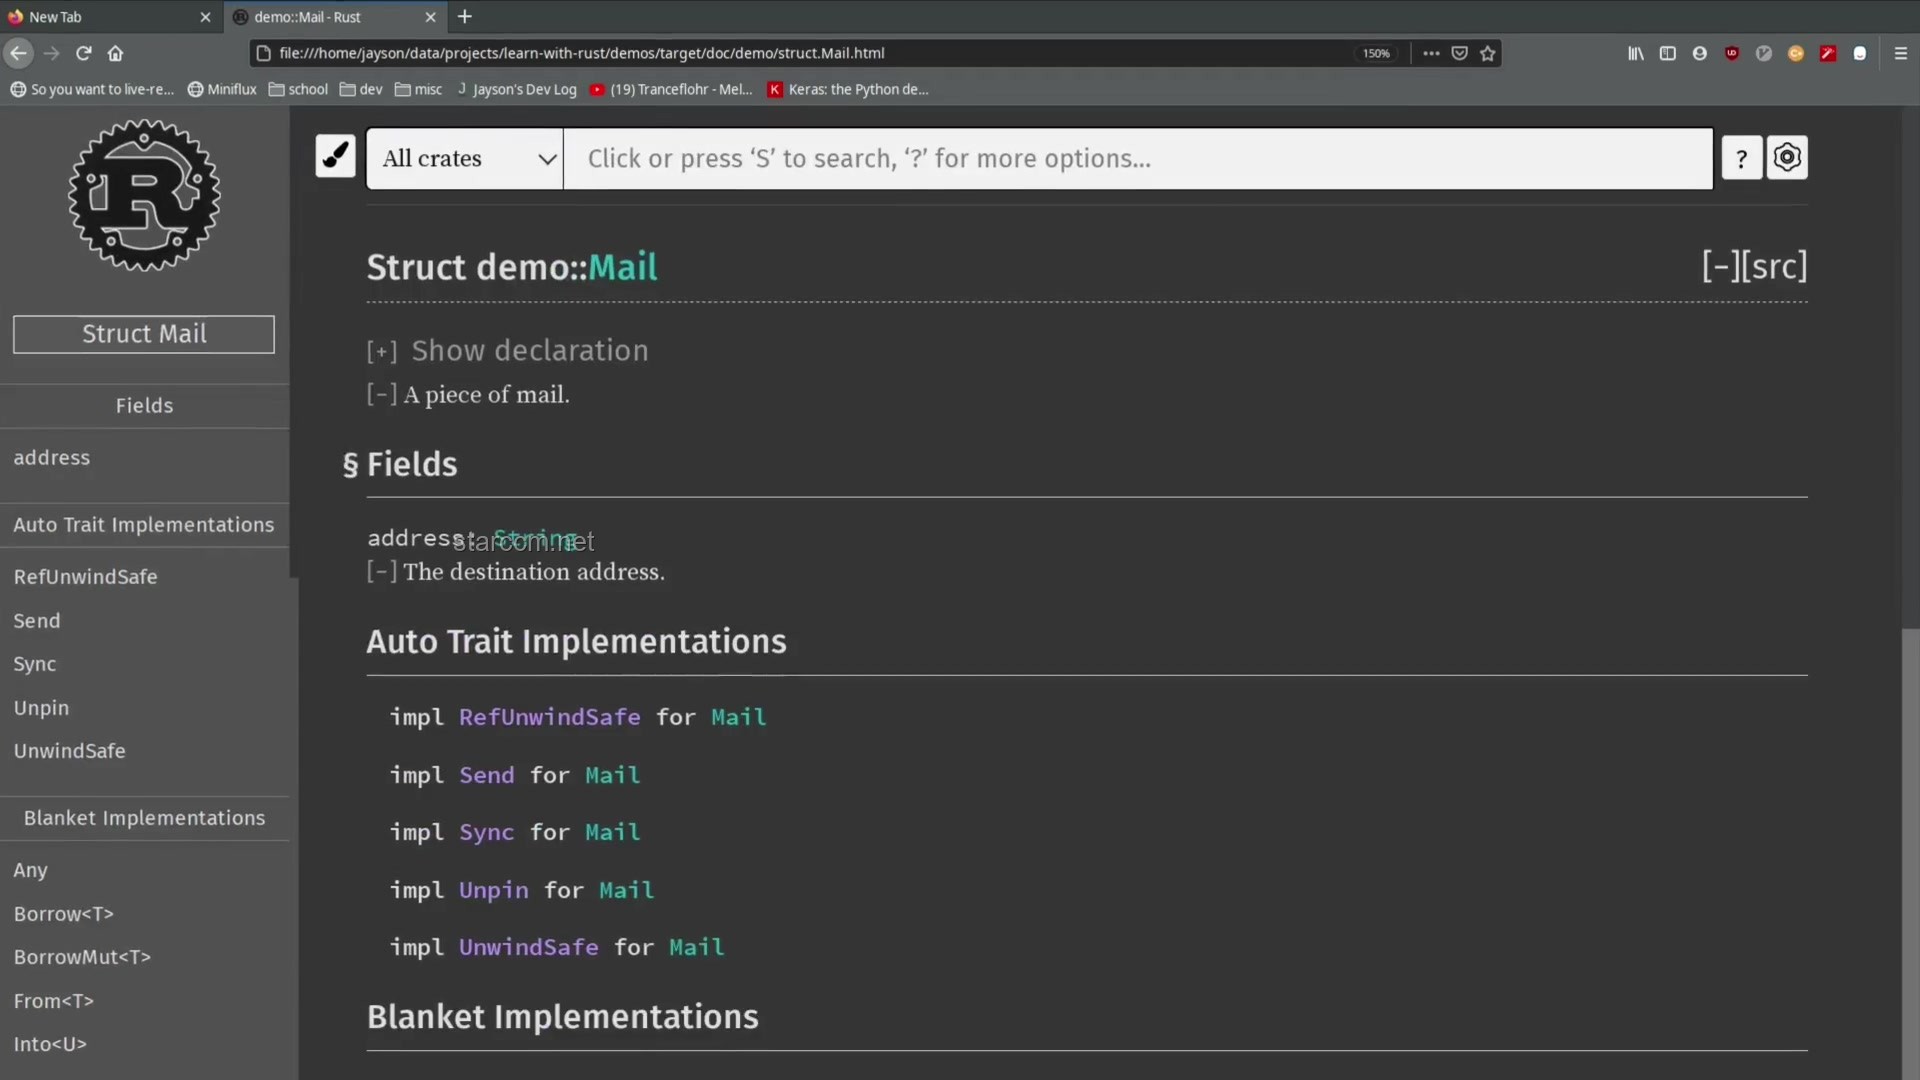Viewport: 1920px width, 1080px height.
Task: Reload the page with the refresh icon
Action: coord(84,53)
